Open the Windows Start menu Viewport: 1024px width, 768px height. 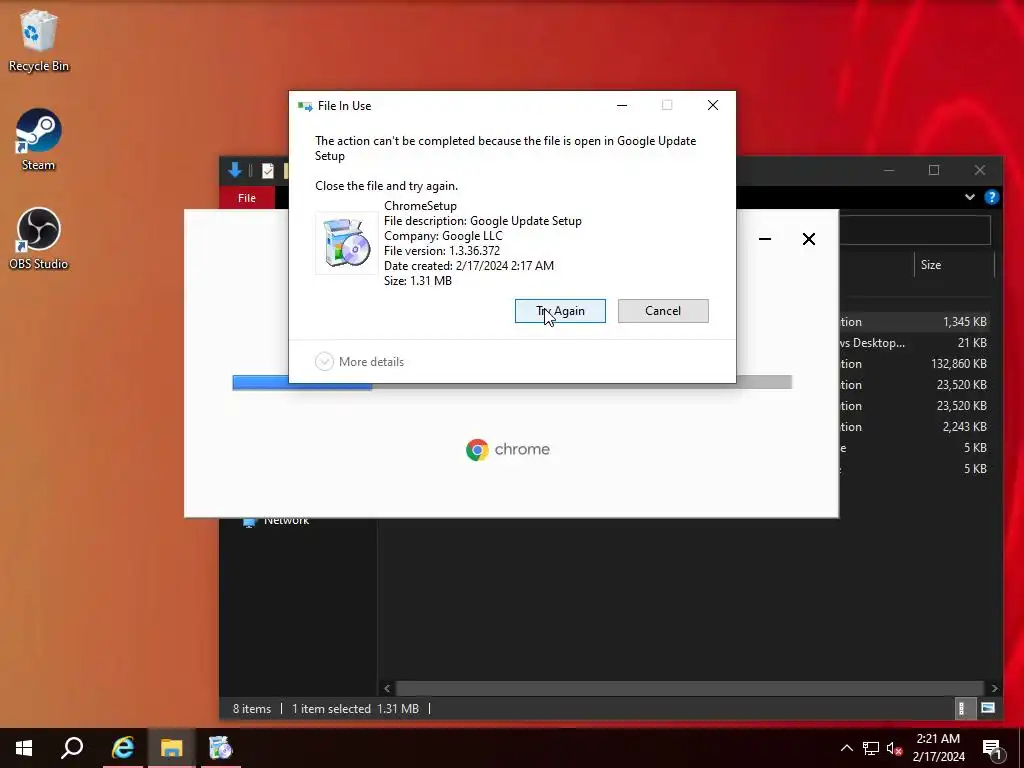[x=24, y=748]
